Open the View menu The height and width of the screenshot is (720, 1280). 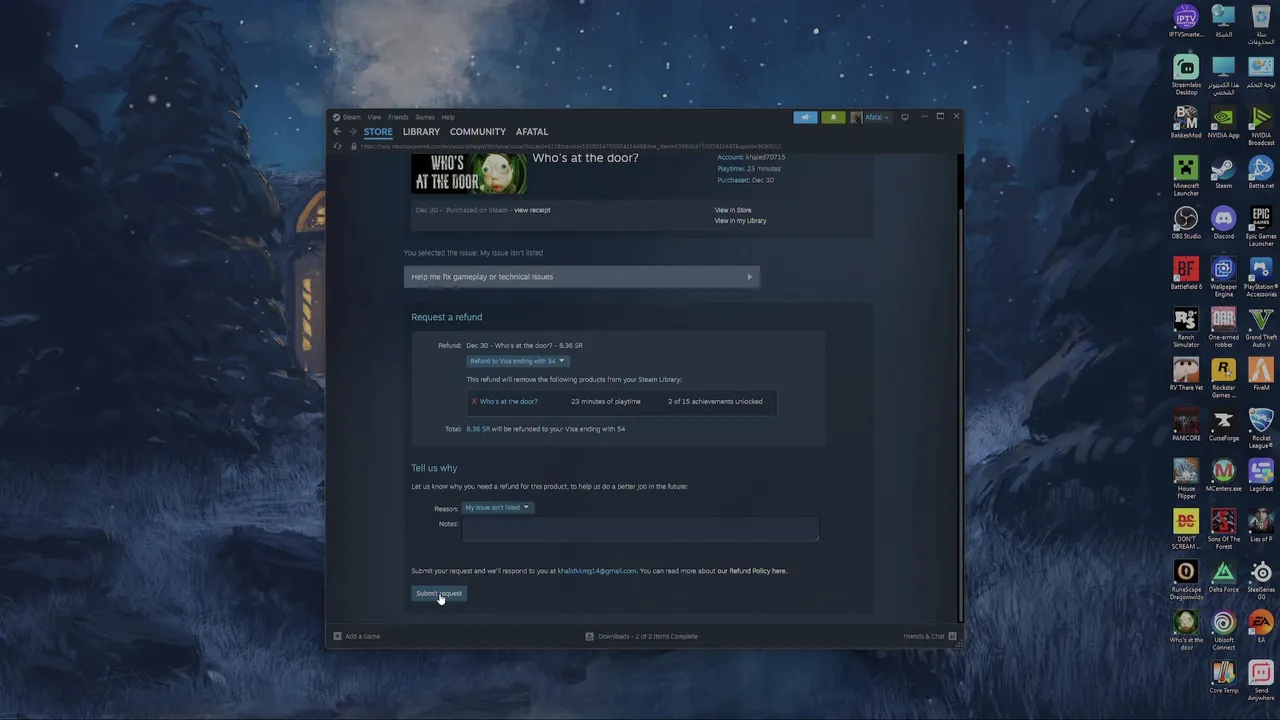[x=374, y=117]
